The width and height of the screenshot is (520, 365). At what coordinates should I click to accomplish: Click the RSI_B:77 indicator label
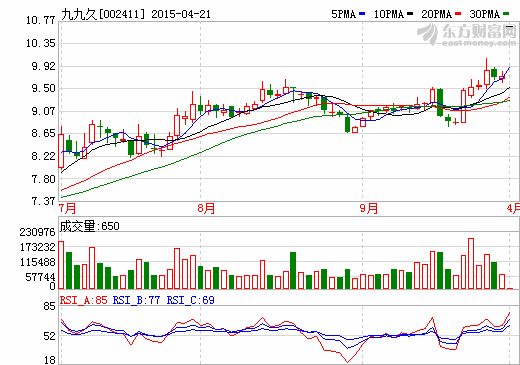point(136,300)
